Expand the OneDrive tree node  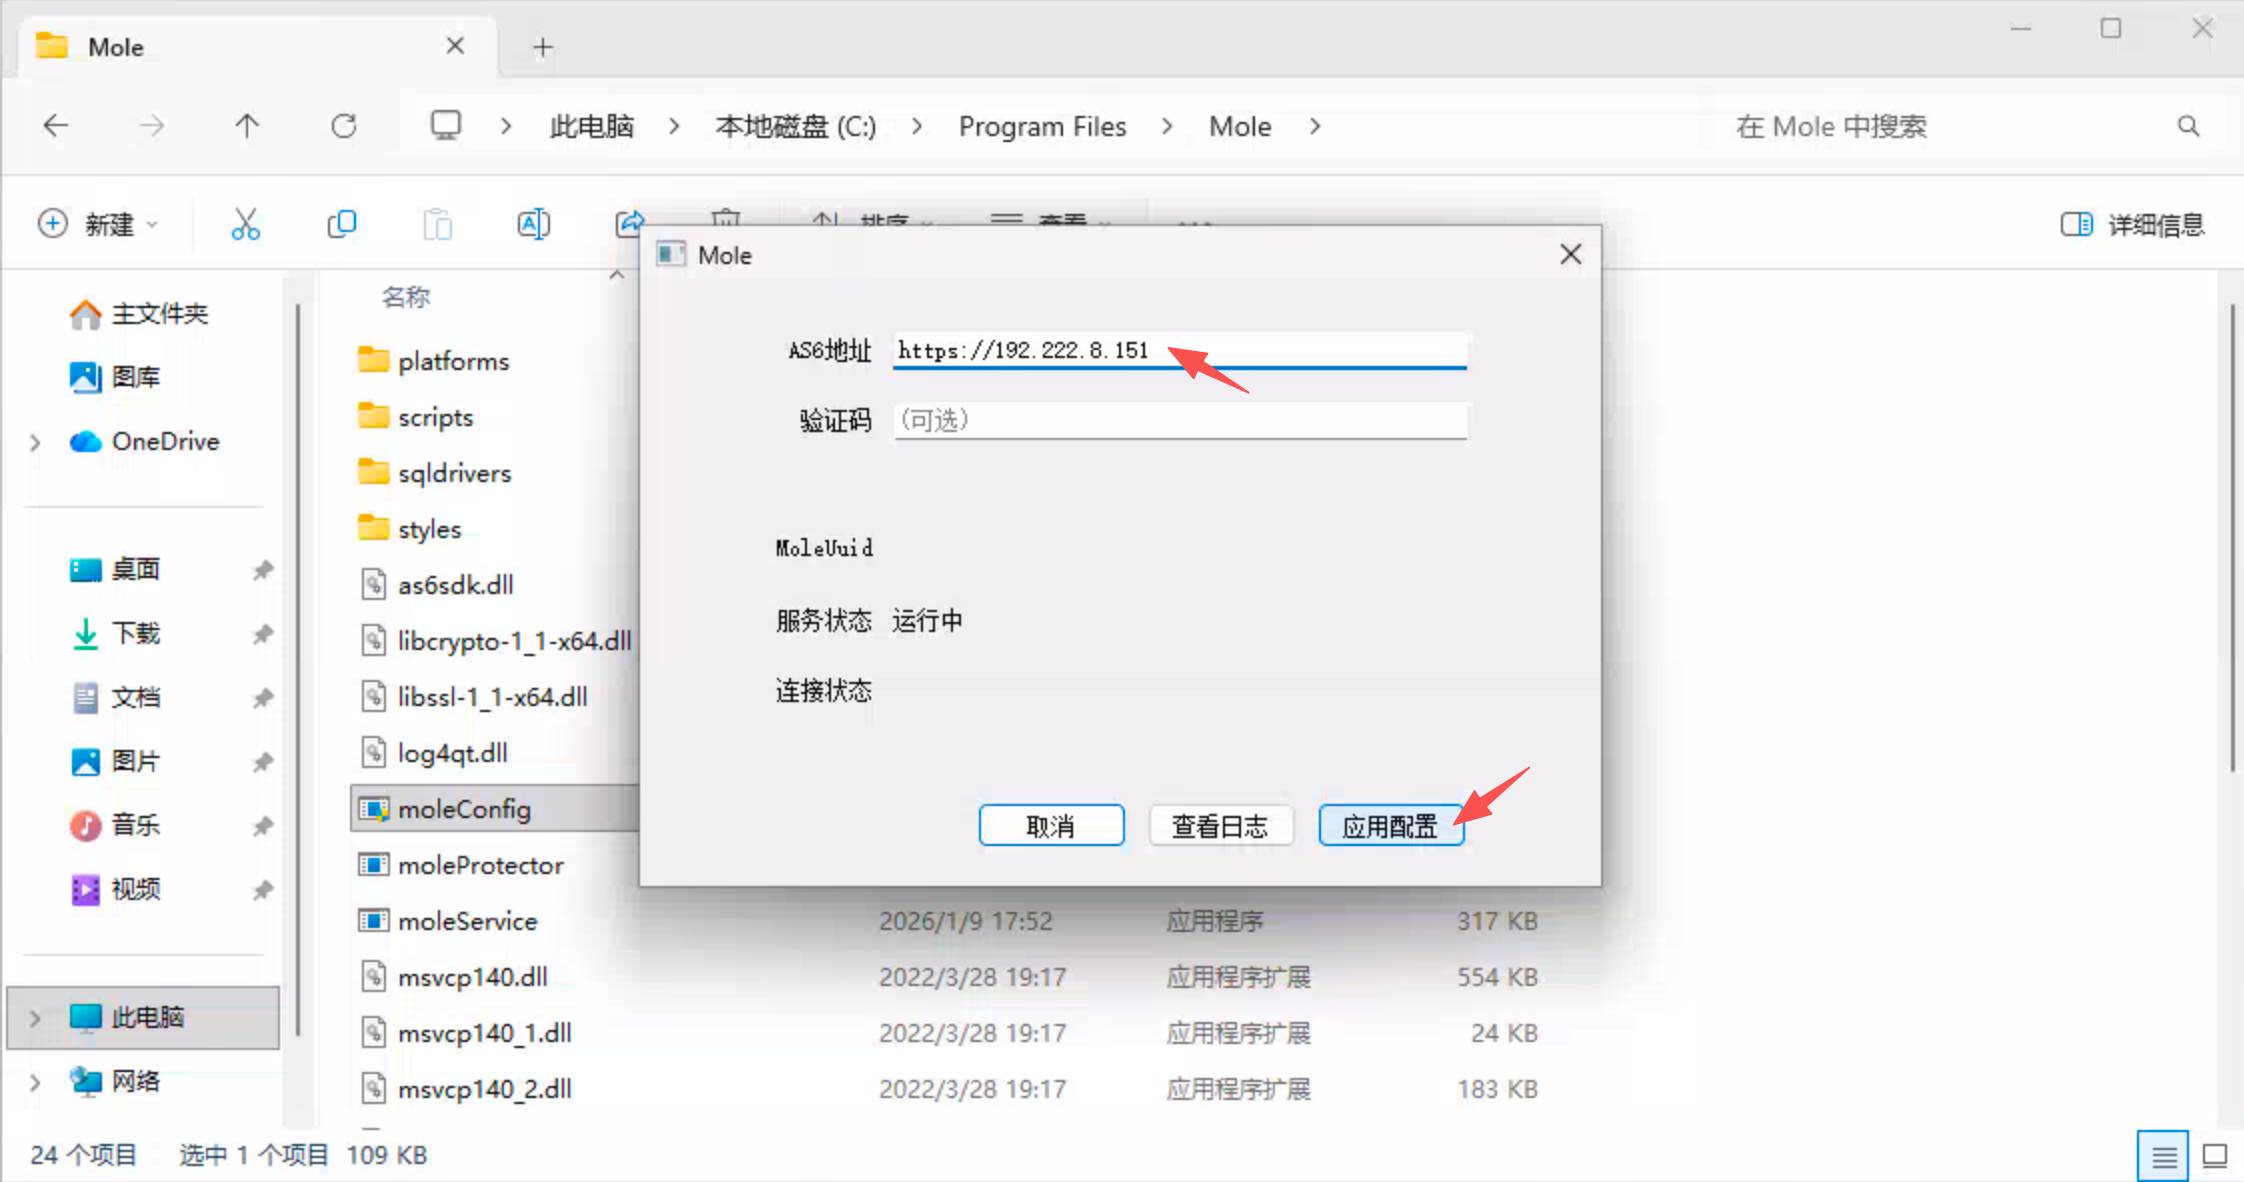coord(35,442)
